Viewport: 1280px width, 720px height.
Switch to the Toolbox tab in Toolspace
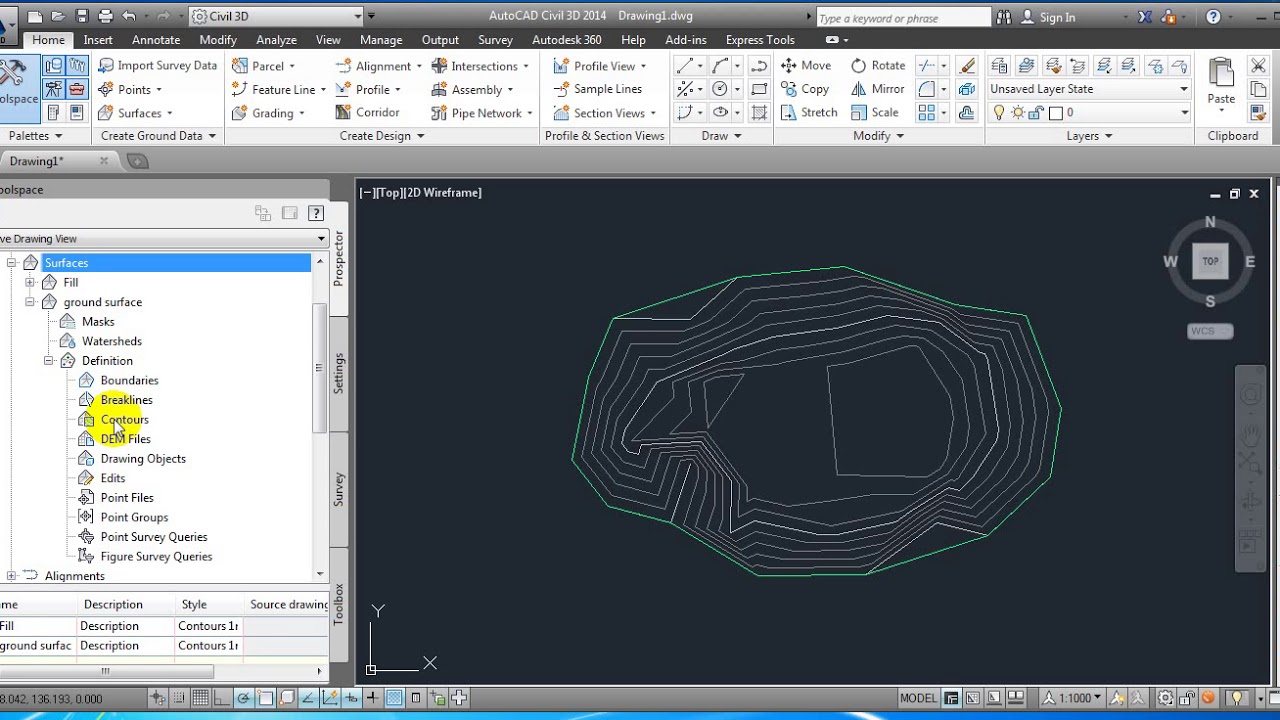[x=339, y=604]
